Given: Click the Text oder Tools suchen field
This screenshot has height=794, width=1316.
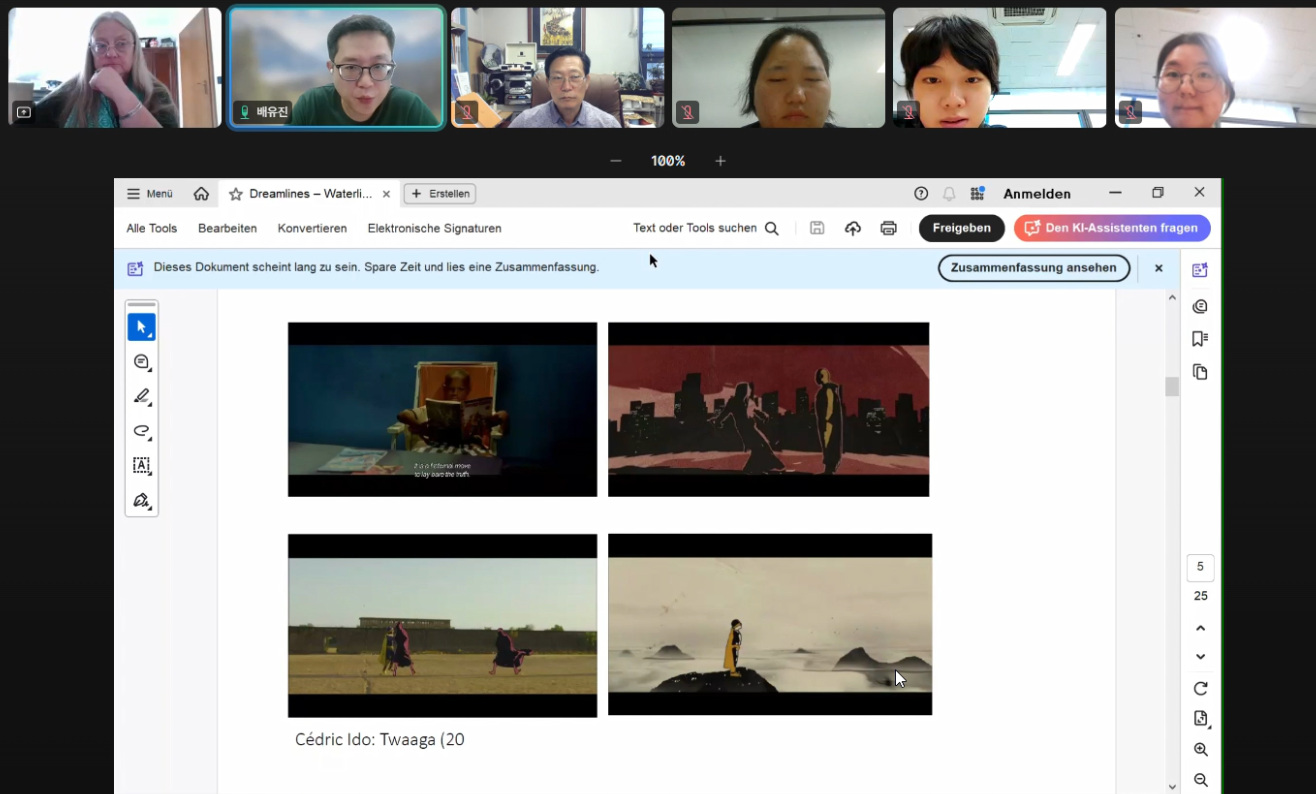Looking at the screenshot, I should click(x=705, y=228).
